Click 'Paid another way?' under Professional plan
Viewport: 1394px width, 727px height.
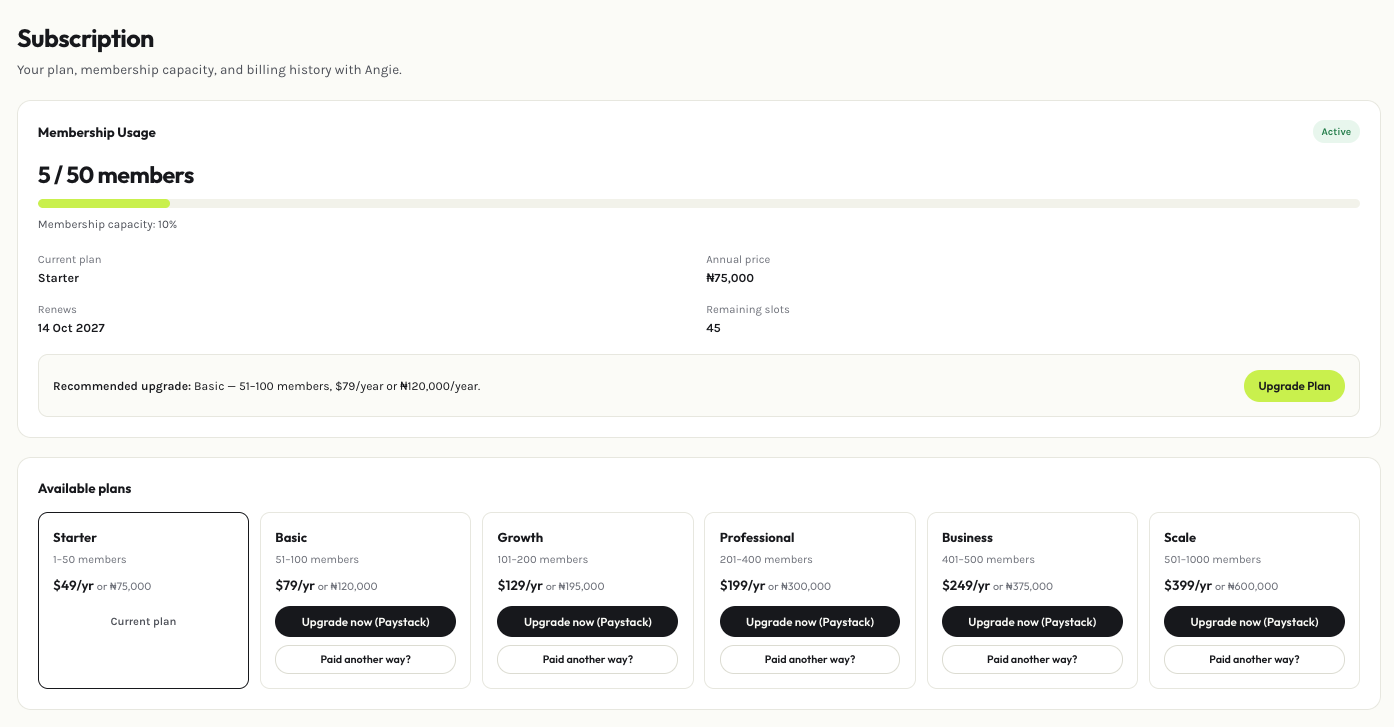pyautogui.click(x=810, y=660)
